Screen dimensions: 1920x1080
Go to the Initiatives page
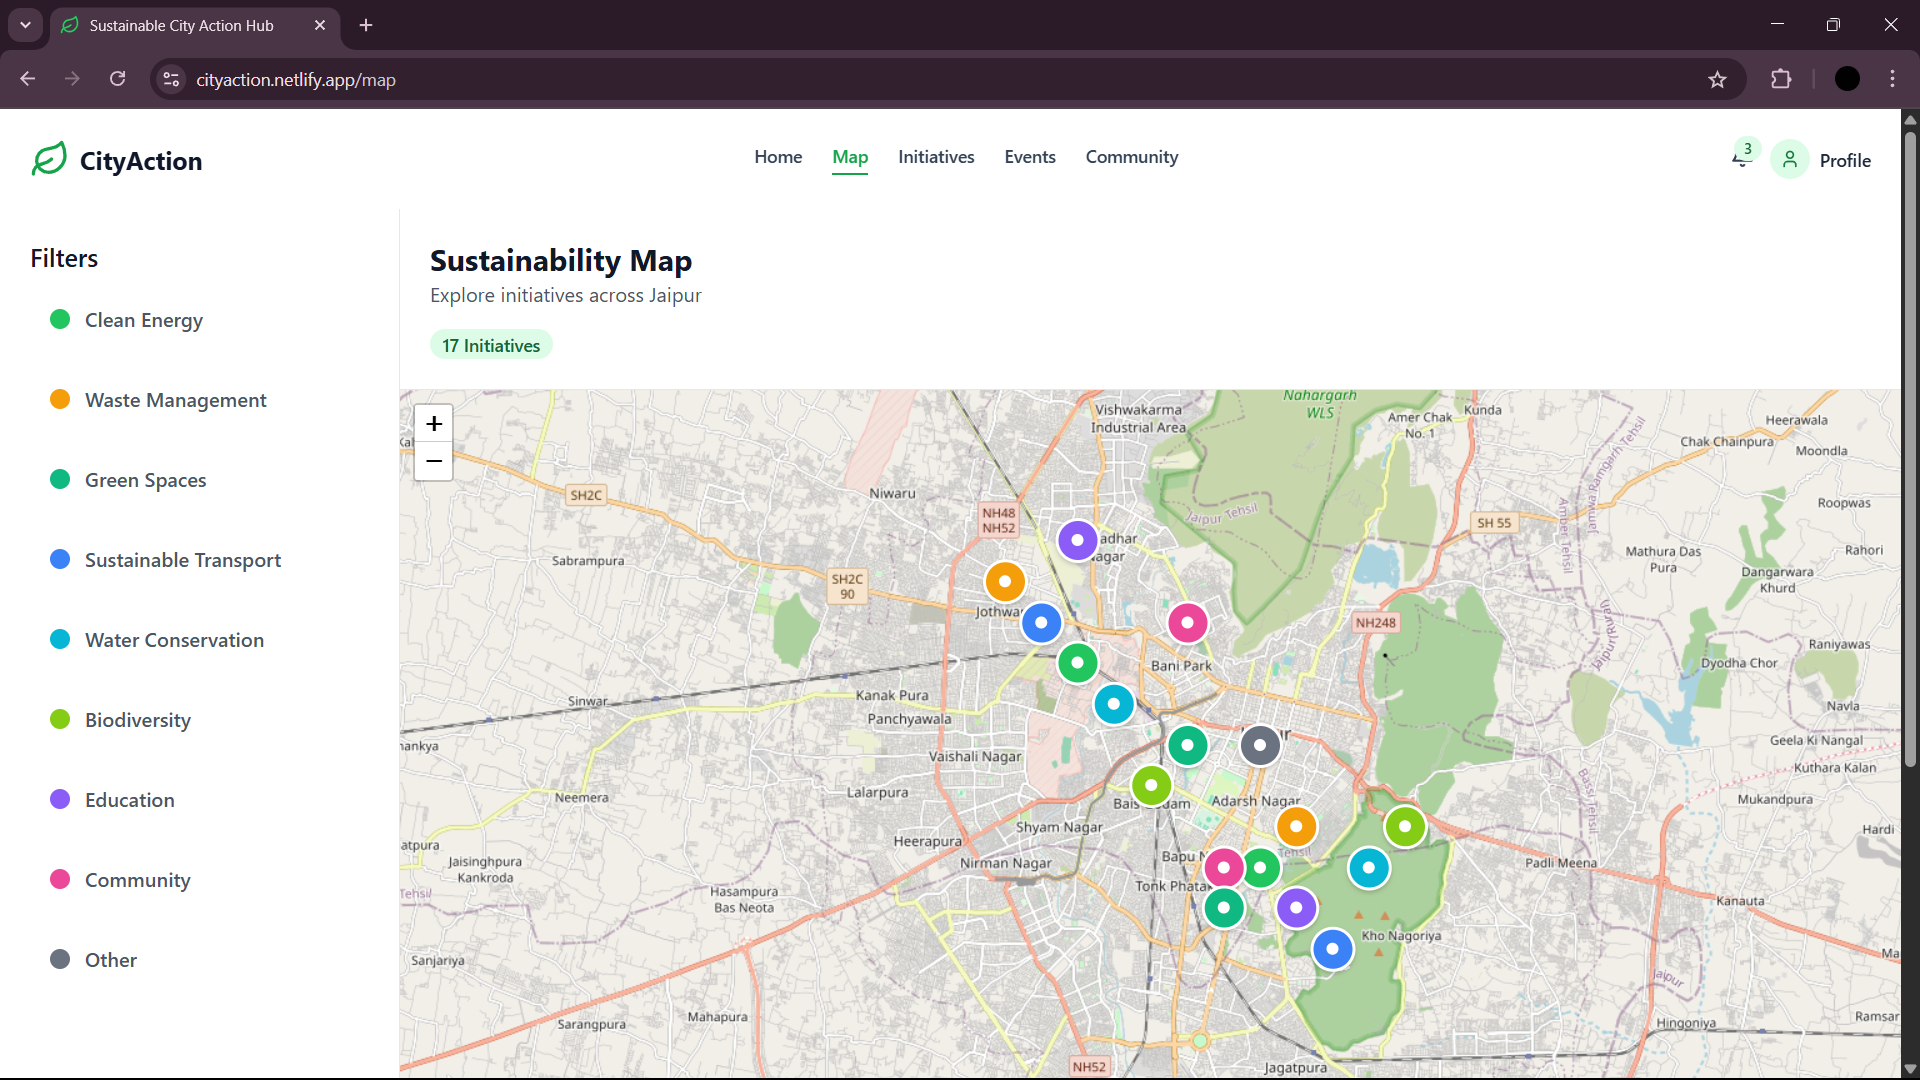pyautogui.click(x=935, y=157)
